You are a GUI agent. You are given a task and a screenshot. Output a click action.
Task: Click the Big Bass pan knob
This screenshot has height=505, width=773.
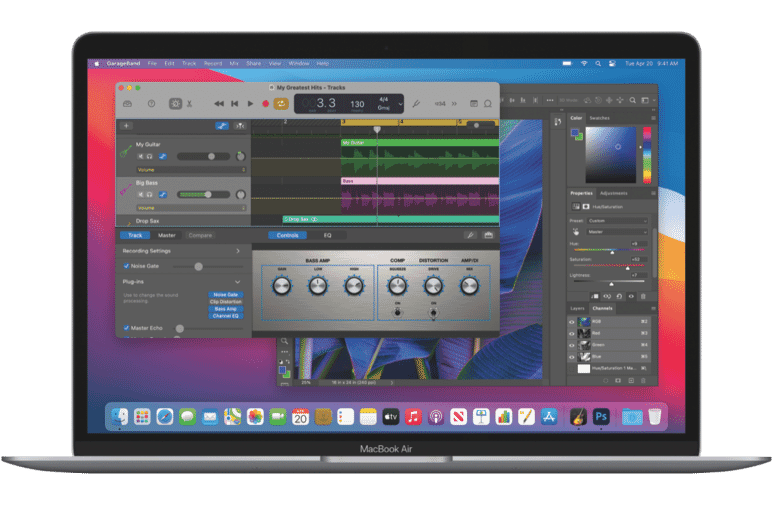pos(241,195)
